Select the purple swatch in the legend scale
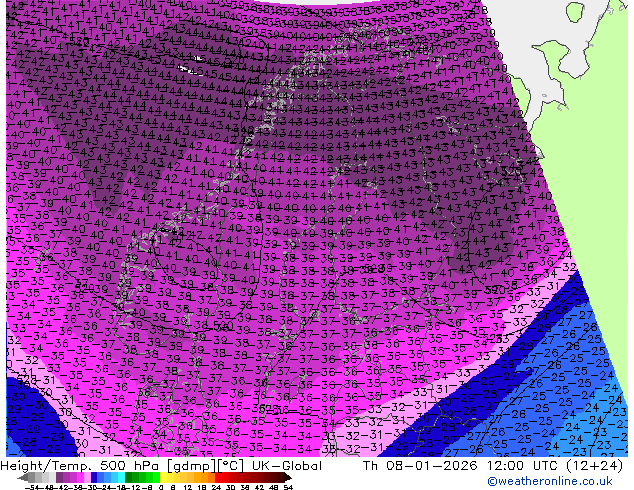The width and height of the screenshot is (634, 490). tap(68, 477)
